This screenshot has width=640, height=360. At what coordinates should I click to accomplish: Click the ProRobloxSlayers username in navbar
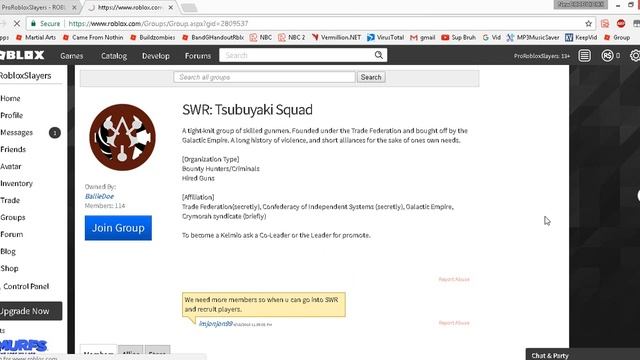click(x=542, y=56)
